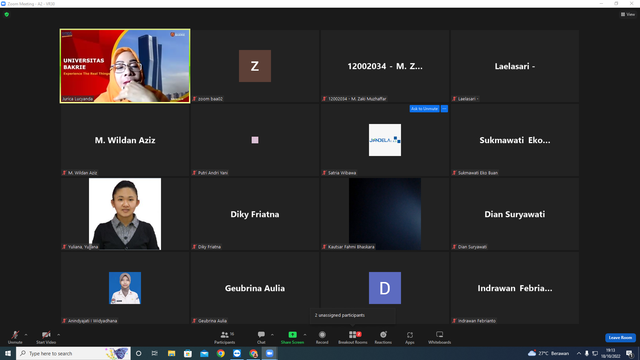
Task: Open the blue chat app icon left of second Chrome
Action: tap(237, 353)
